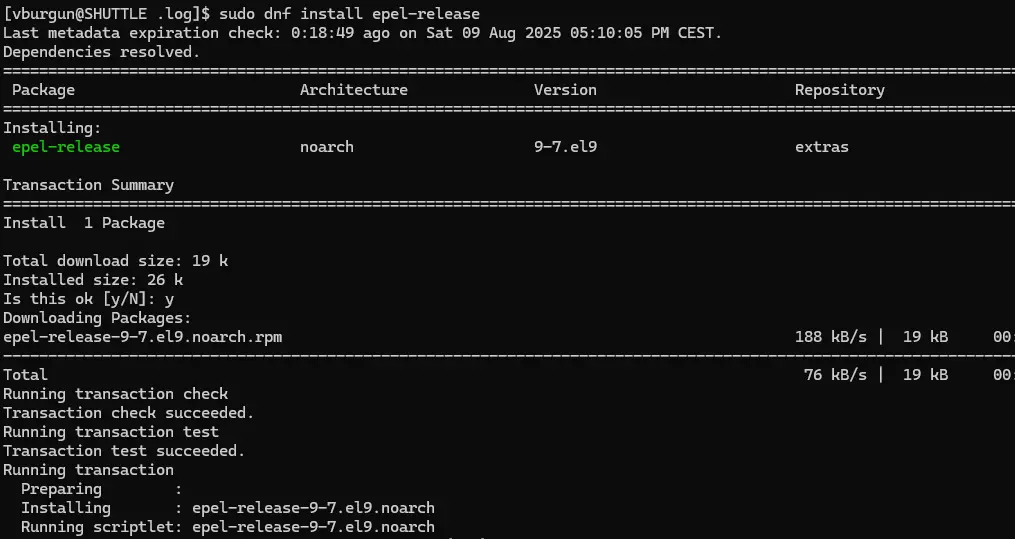The image size is (1015, 539).
Task: Click the green epel-release package name
Action: 65,147
